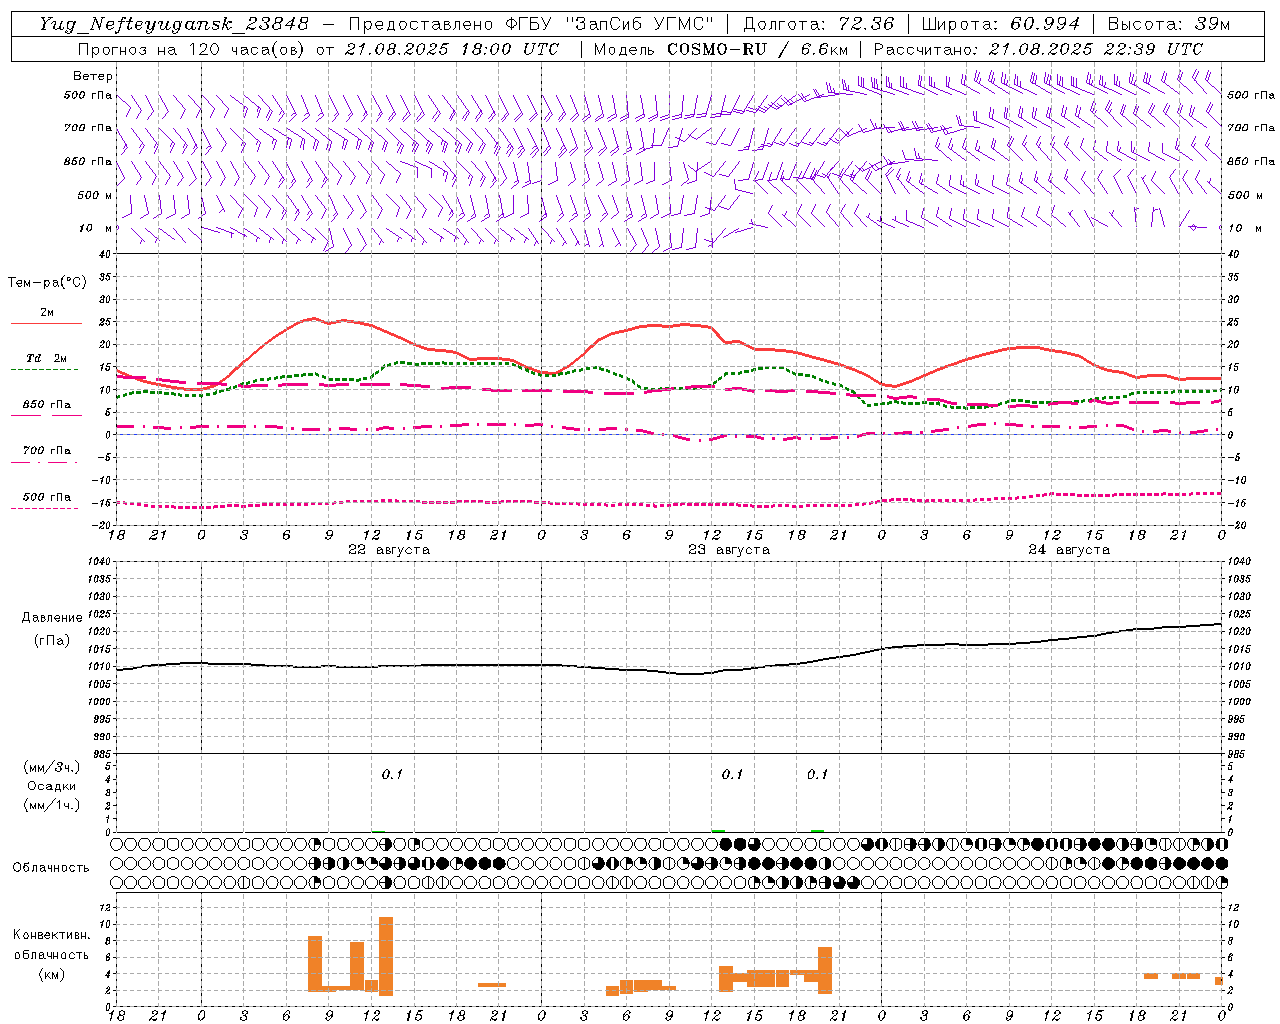This screenshot has height=1024, width=1280.
Task: Click the 'Td 2м' dew point legend label
Action: coord(47,358)
